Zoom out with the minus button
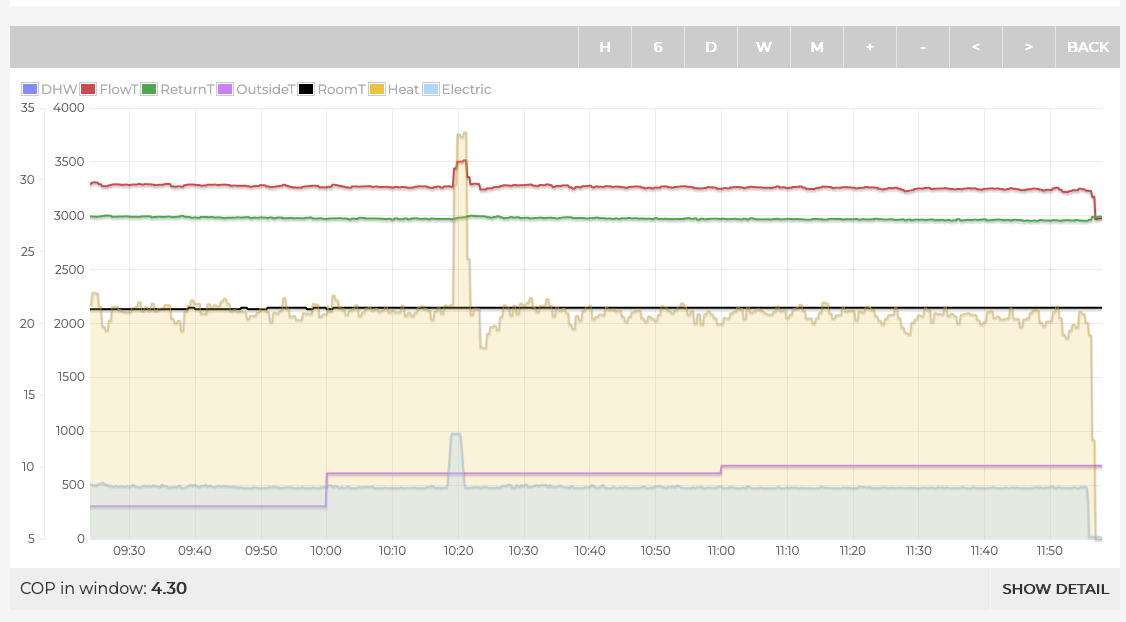1126x622 pixels. click(x=923, y=47)
